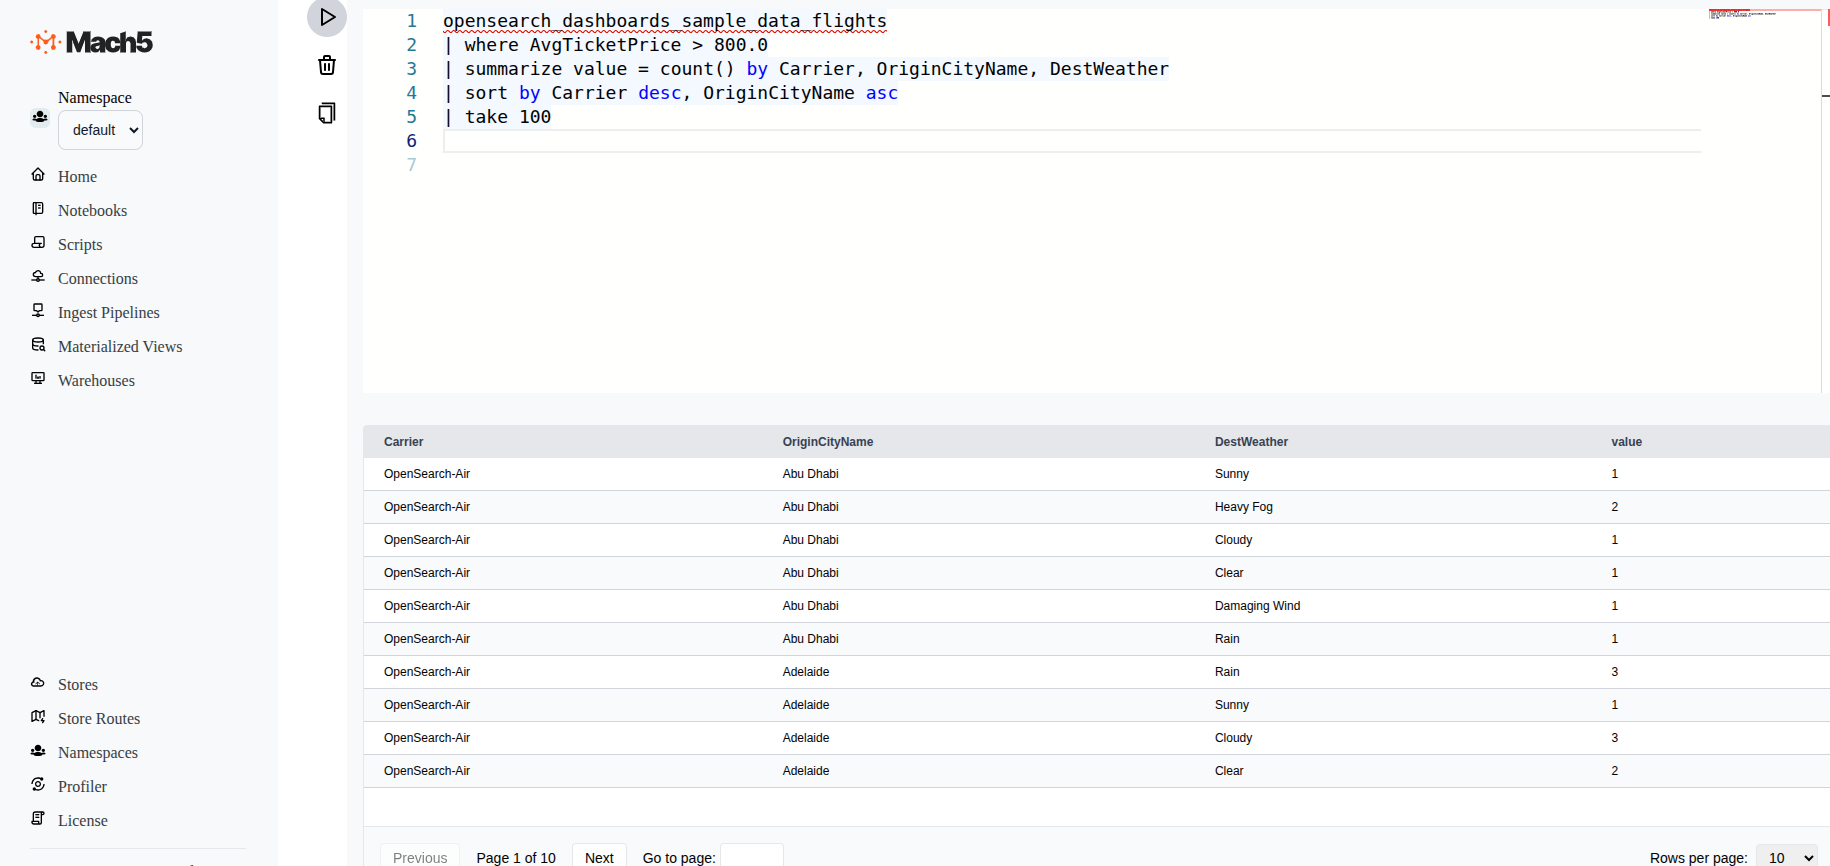Click 'Page 1 of 10' text
Viewport: 1830px width, 866px height.
pyautogui.click(x=516, y=858)
